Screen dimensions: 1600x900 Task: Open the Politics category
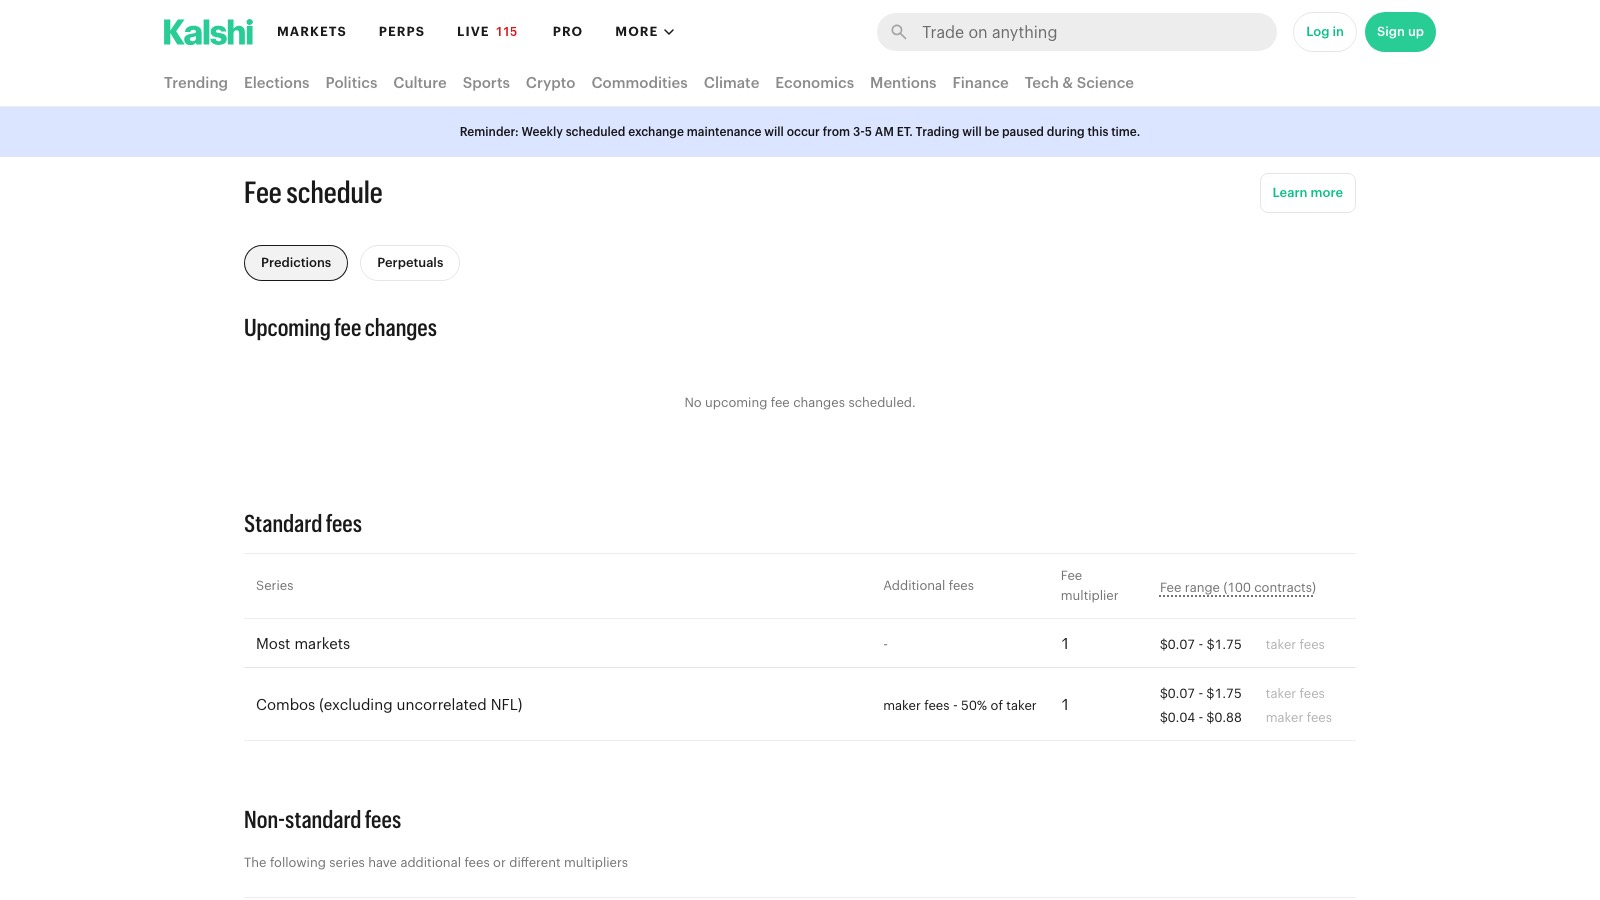[x=351, y=83]
